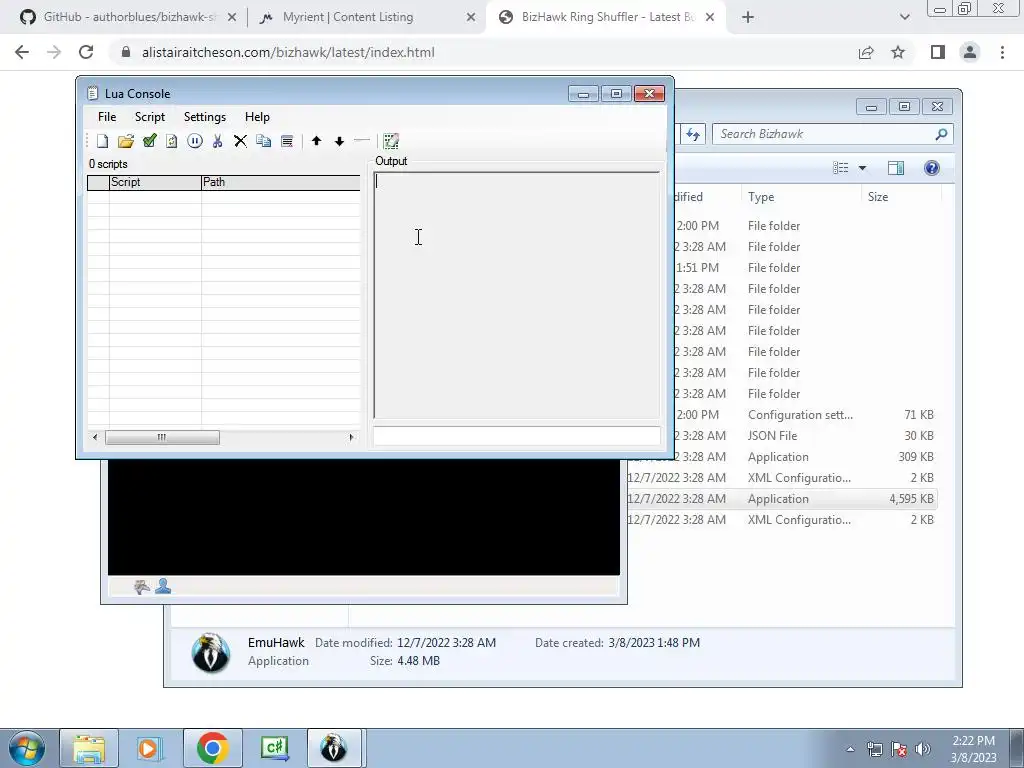Click the blue person icon in EmuHawk status bar
This screenshot has height=768, width=1024.
(163, 586)
